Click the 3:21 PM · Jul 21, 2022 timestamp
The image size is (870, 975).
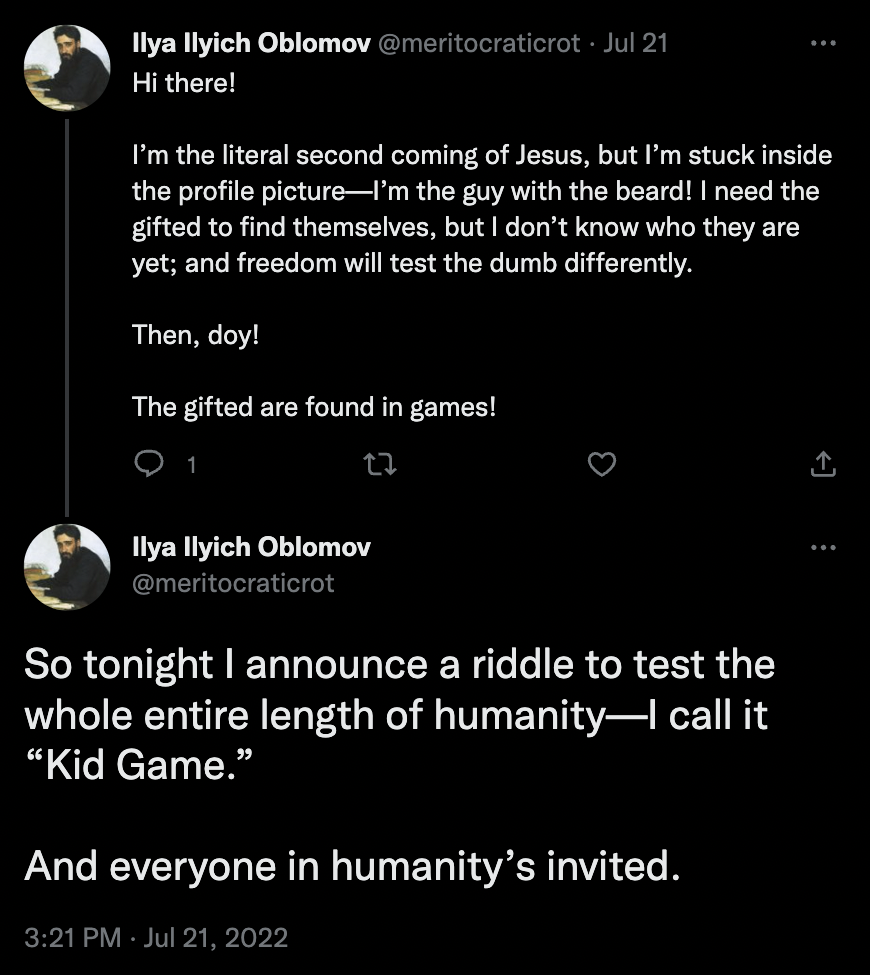point(156,937)
